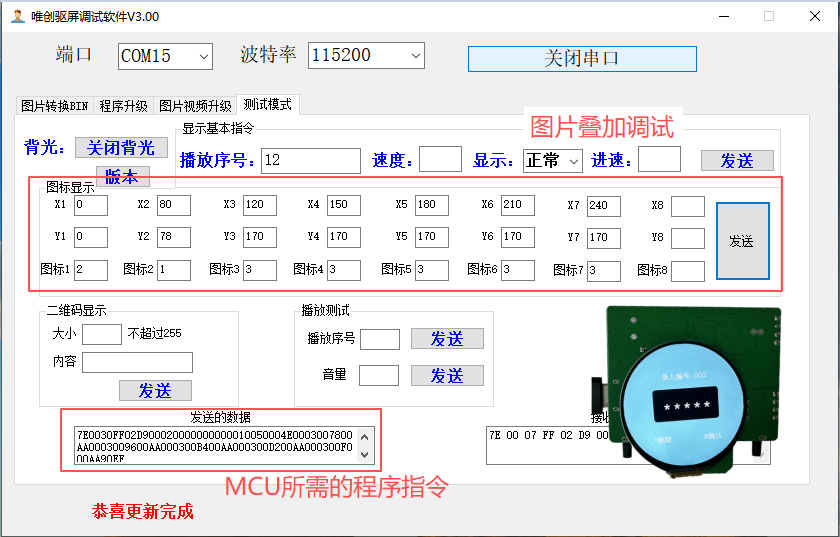Click the 二维码 内容 text field
The height and width of the screenshot is (537, 840).
(x=137, y=362)
